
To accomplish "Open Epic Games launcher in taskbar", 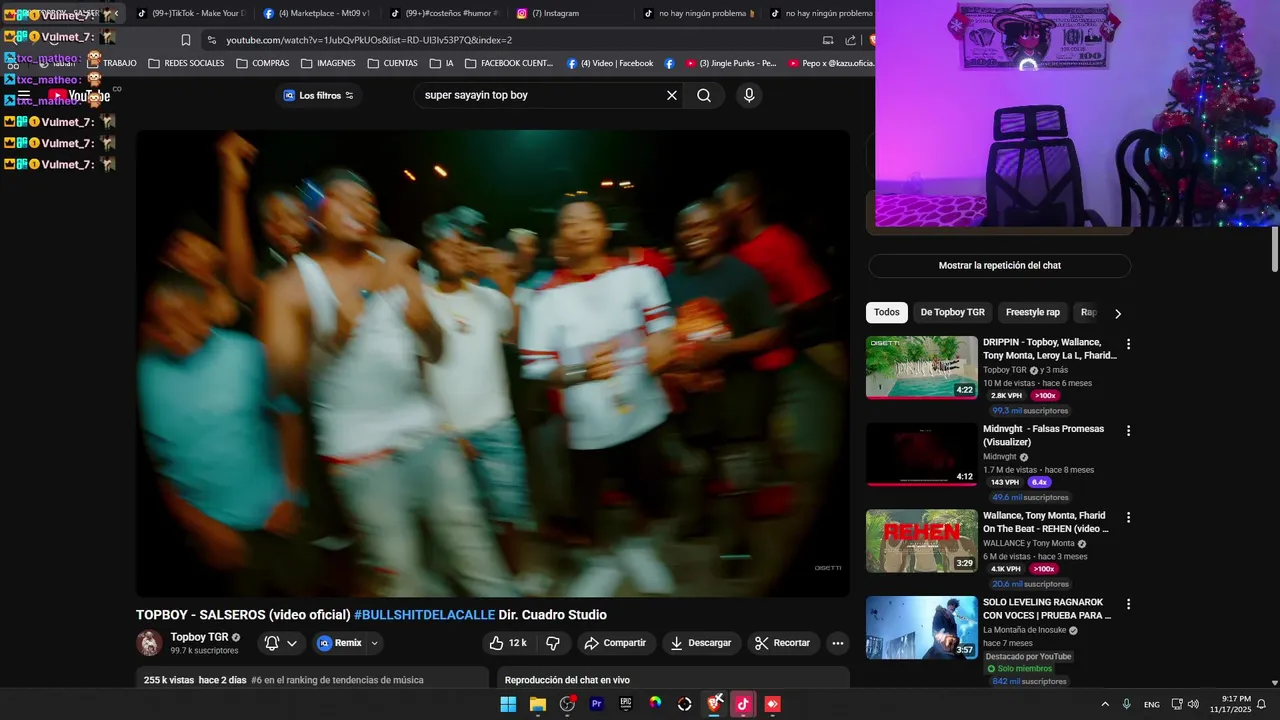I will 626,704.
